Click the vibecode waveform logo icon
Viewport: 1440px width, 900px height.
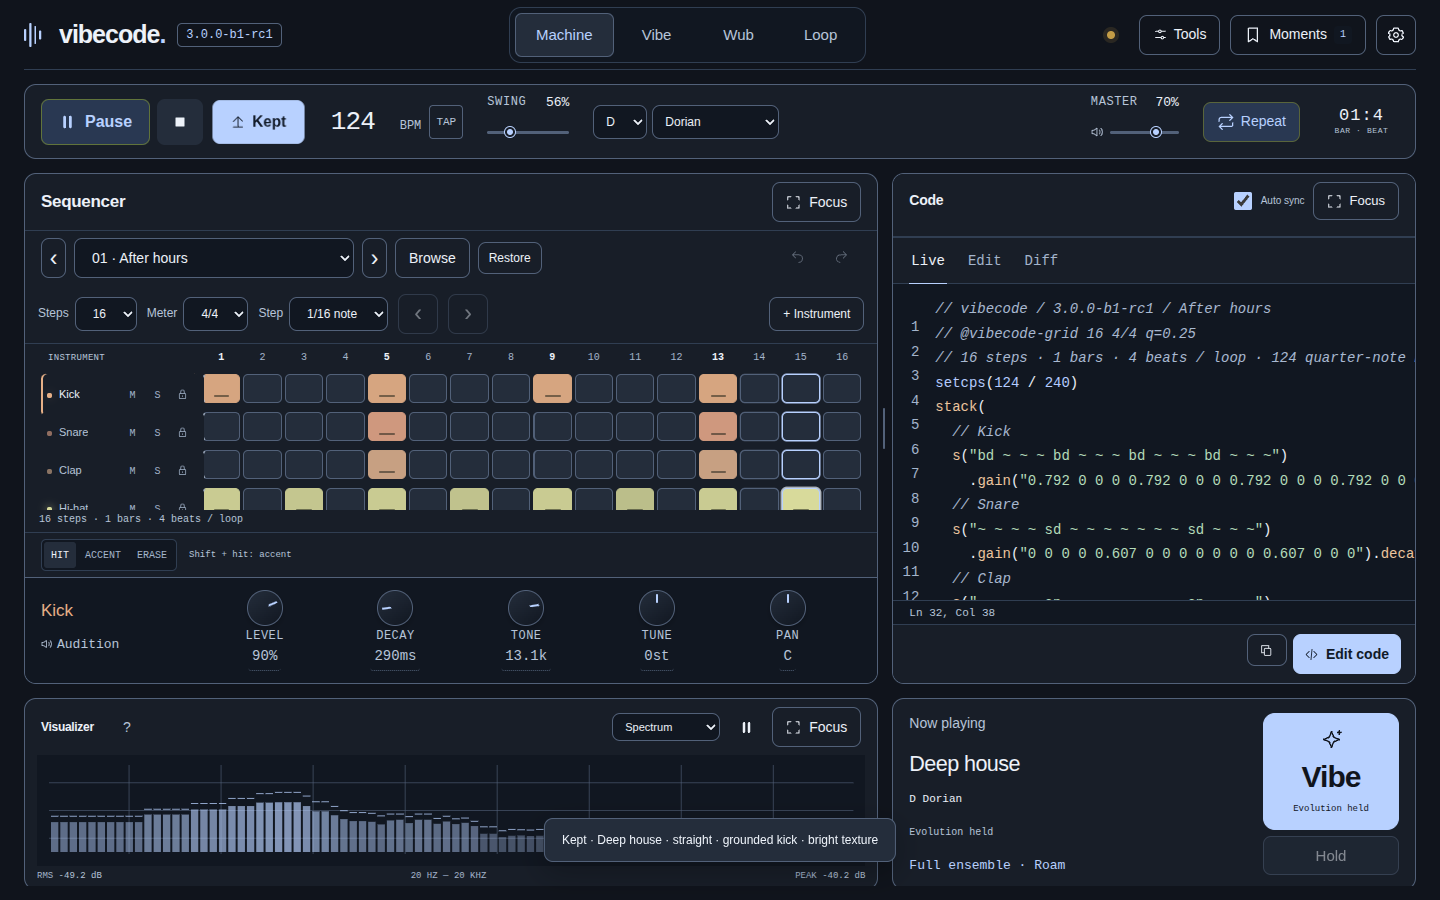pos(33,35)
